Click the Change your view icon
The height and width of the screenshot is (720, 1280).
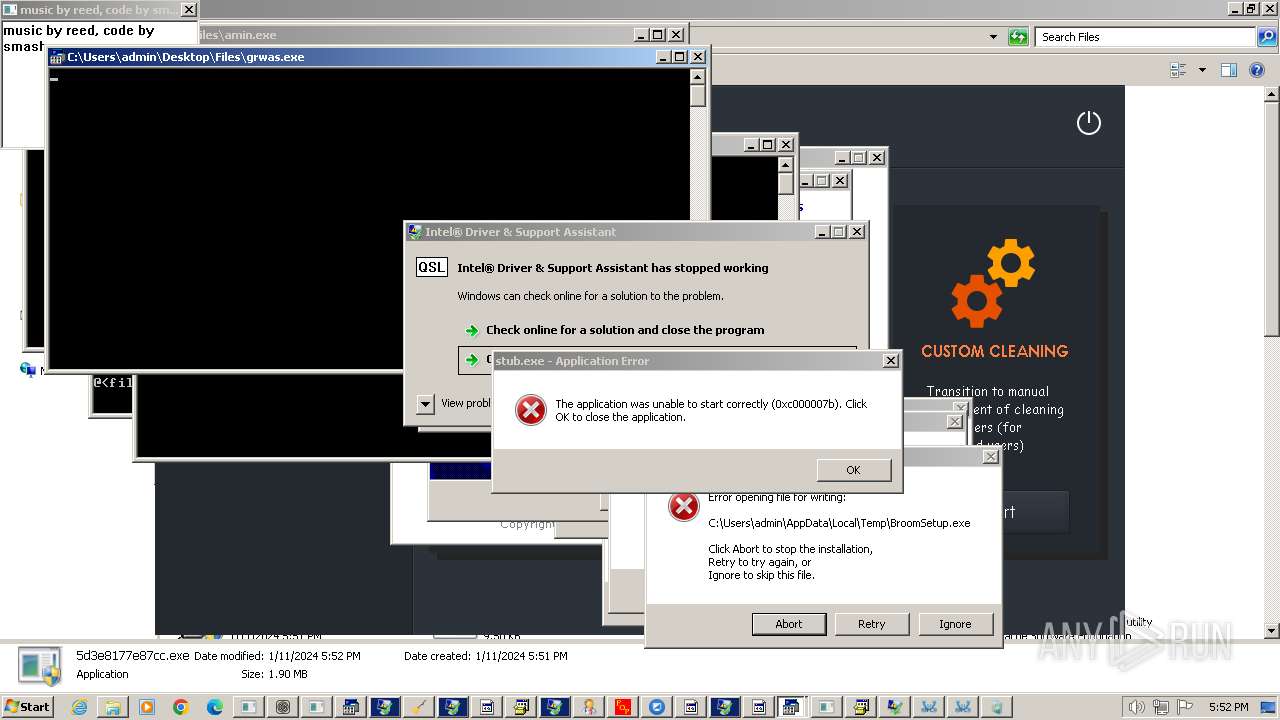click(1178, 70)
